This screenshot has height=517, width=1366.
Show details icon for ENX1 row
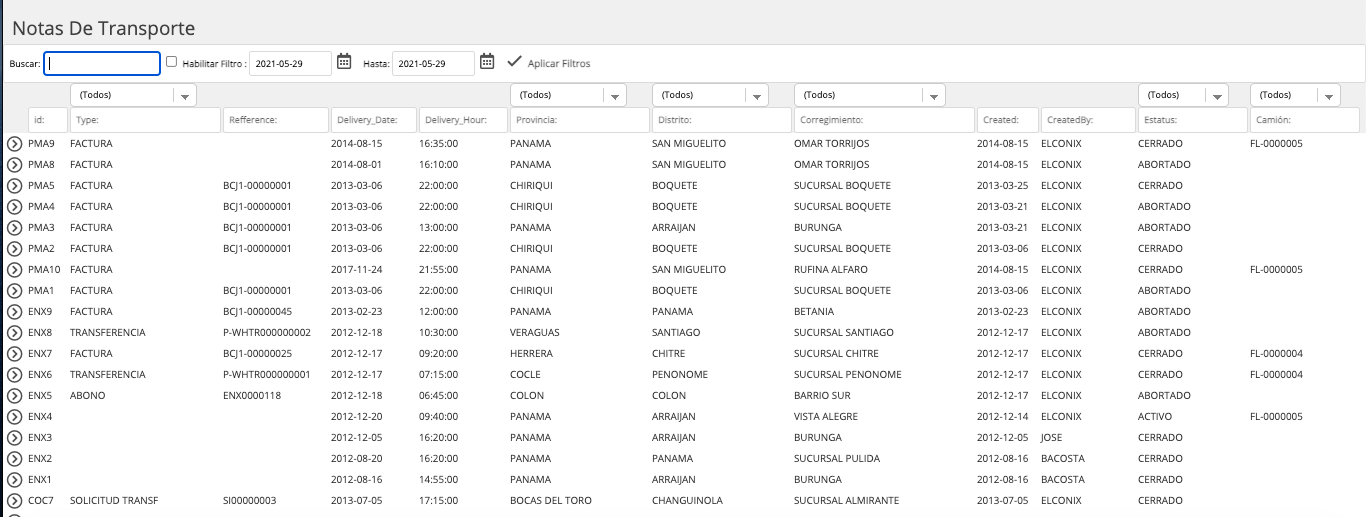(x=14, y=480)
